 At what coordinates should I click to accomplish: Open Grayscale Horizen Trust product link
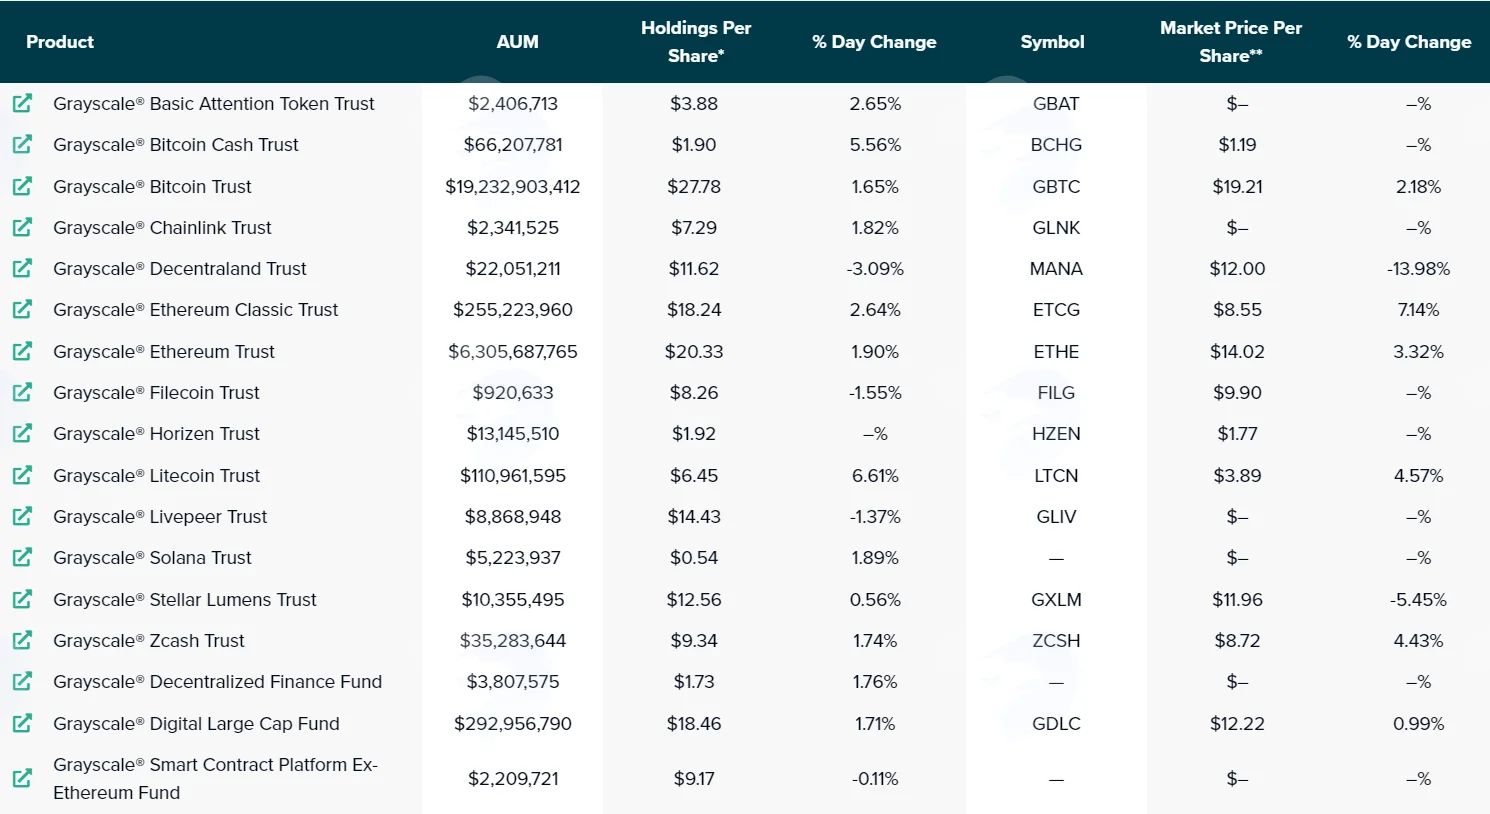pos(156,433)
